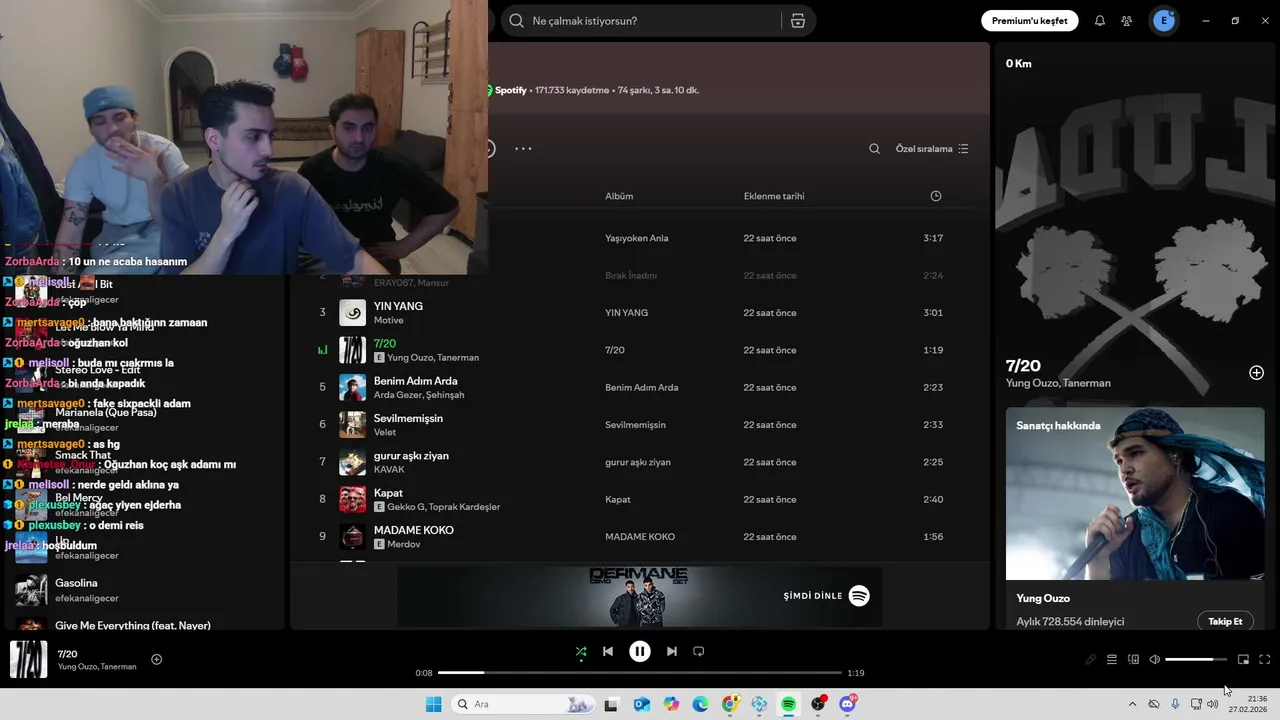
Task: Open Google Chrome from the taskbar
Action: [730, 704]
